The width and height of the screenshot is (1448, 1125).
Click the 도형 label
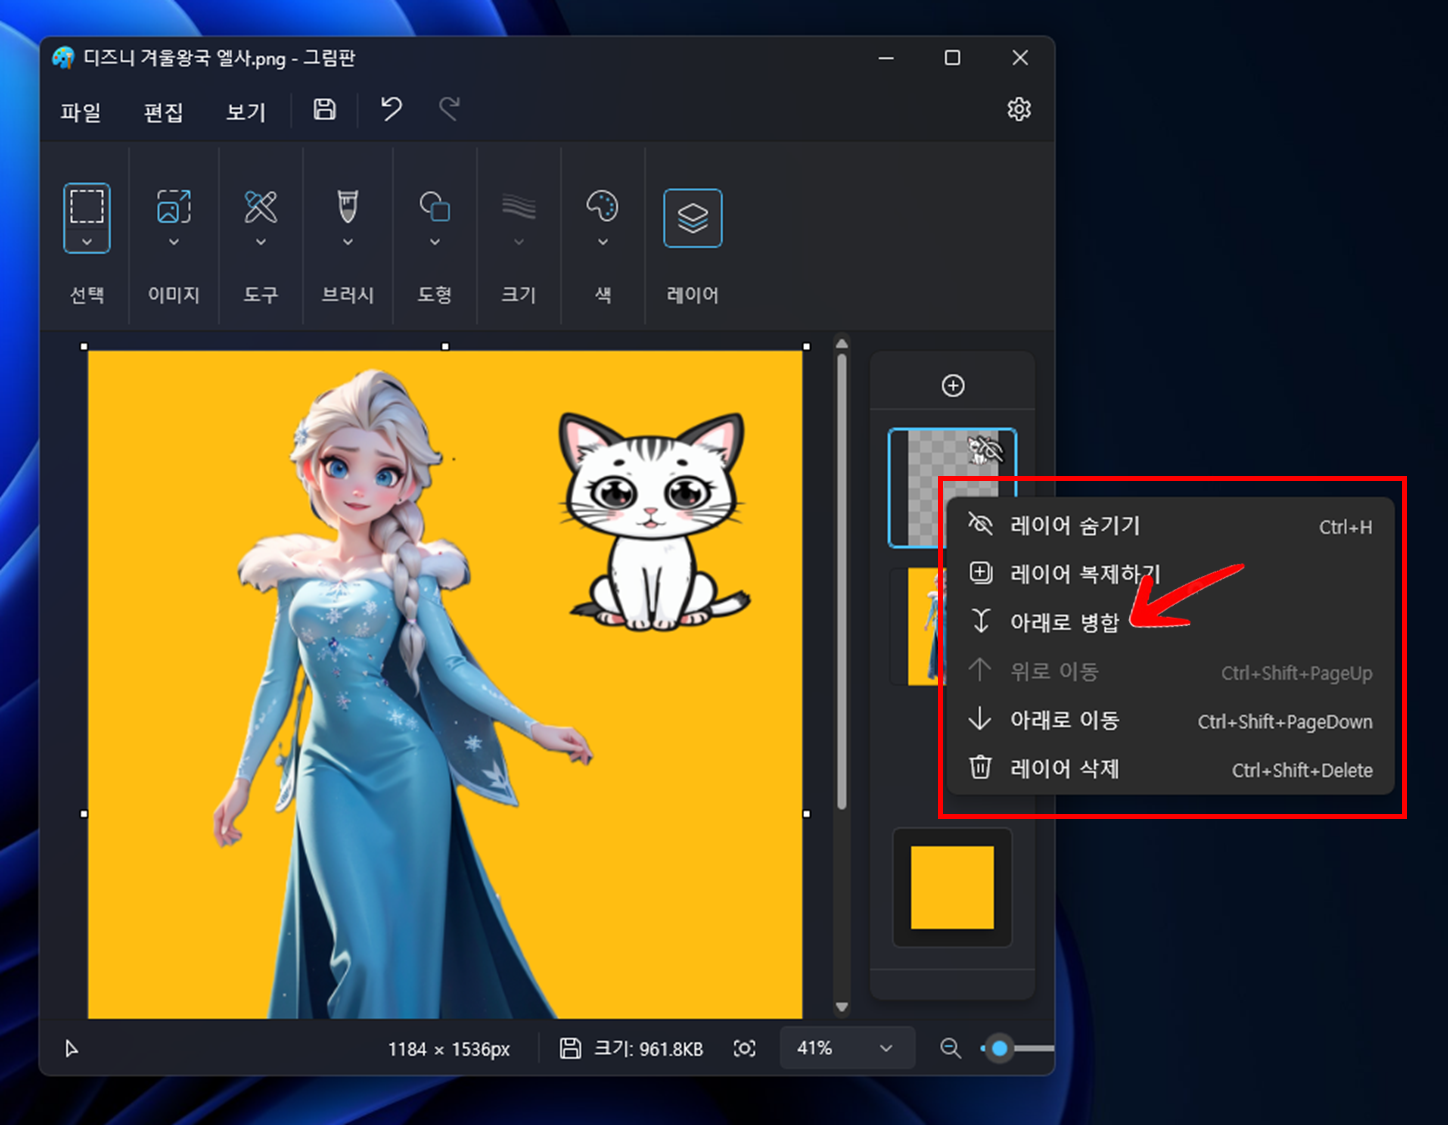tap(435, 295)
